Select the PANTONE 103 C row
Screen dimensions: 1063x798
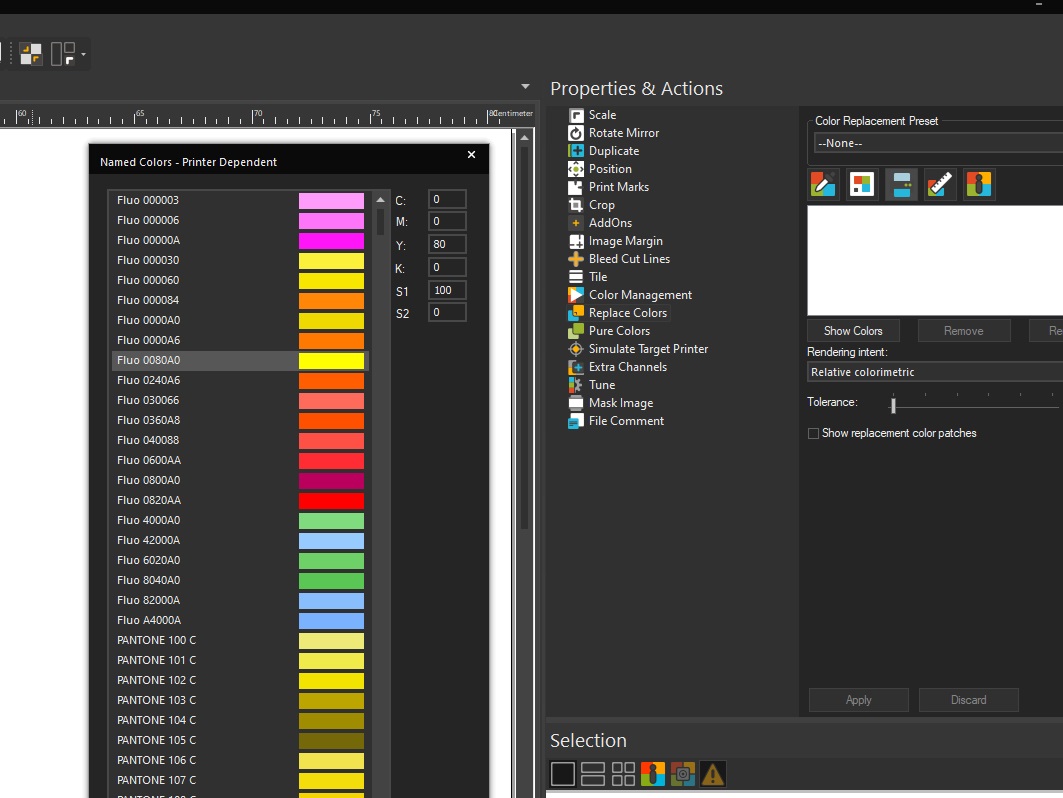pos(240,700)
